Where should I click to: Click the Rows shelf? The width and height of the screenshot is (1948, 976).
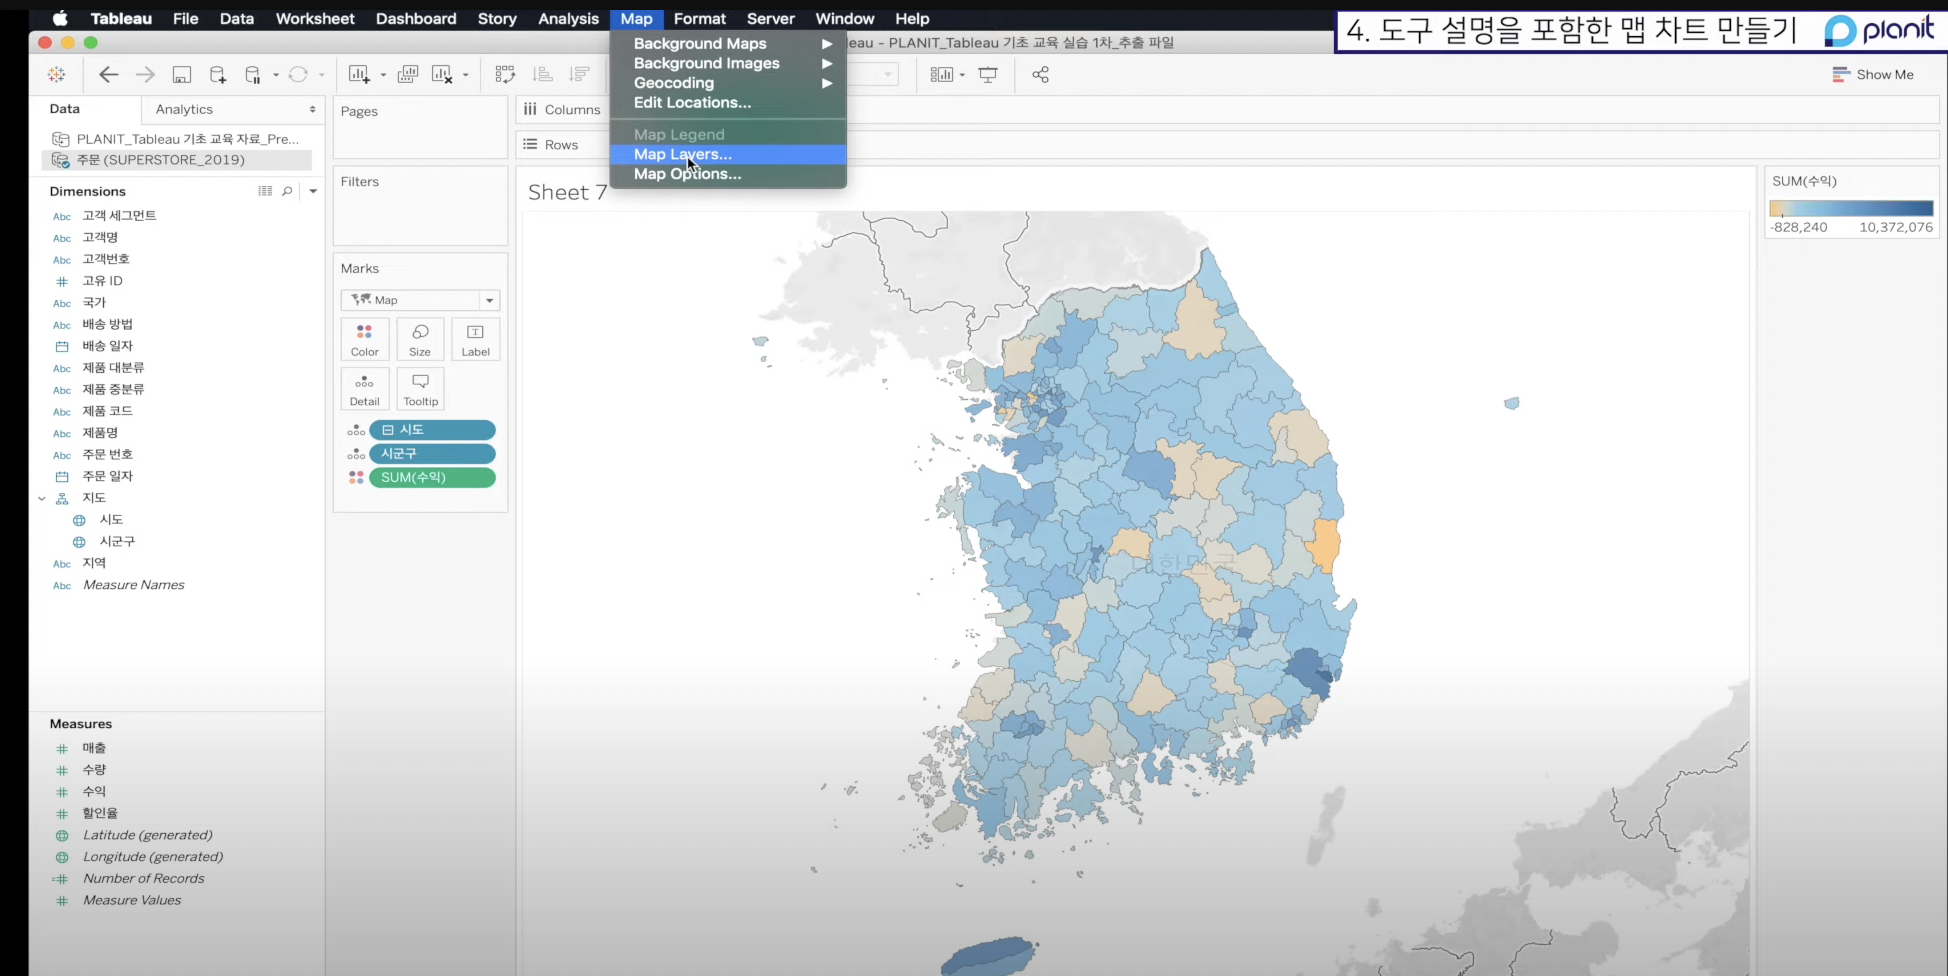(x=1227, y=145)
